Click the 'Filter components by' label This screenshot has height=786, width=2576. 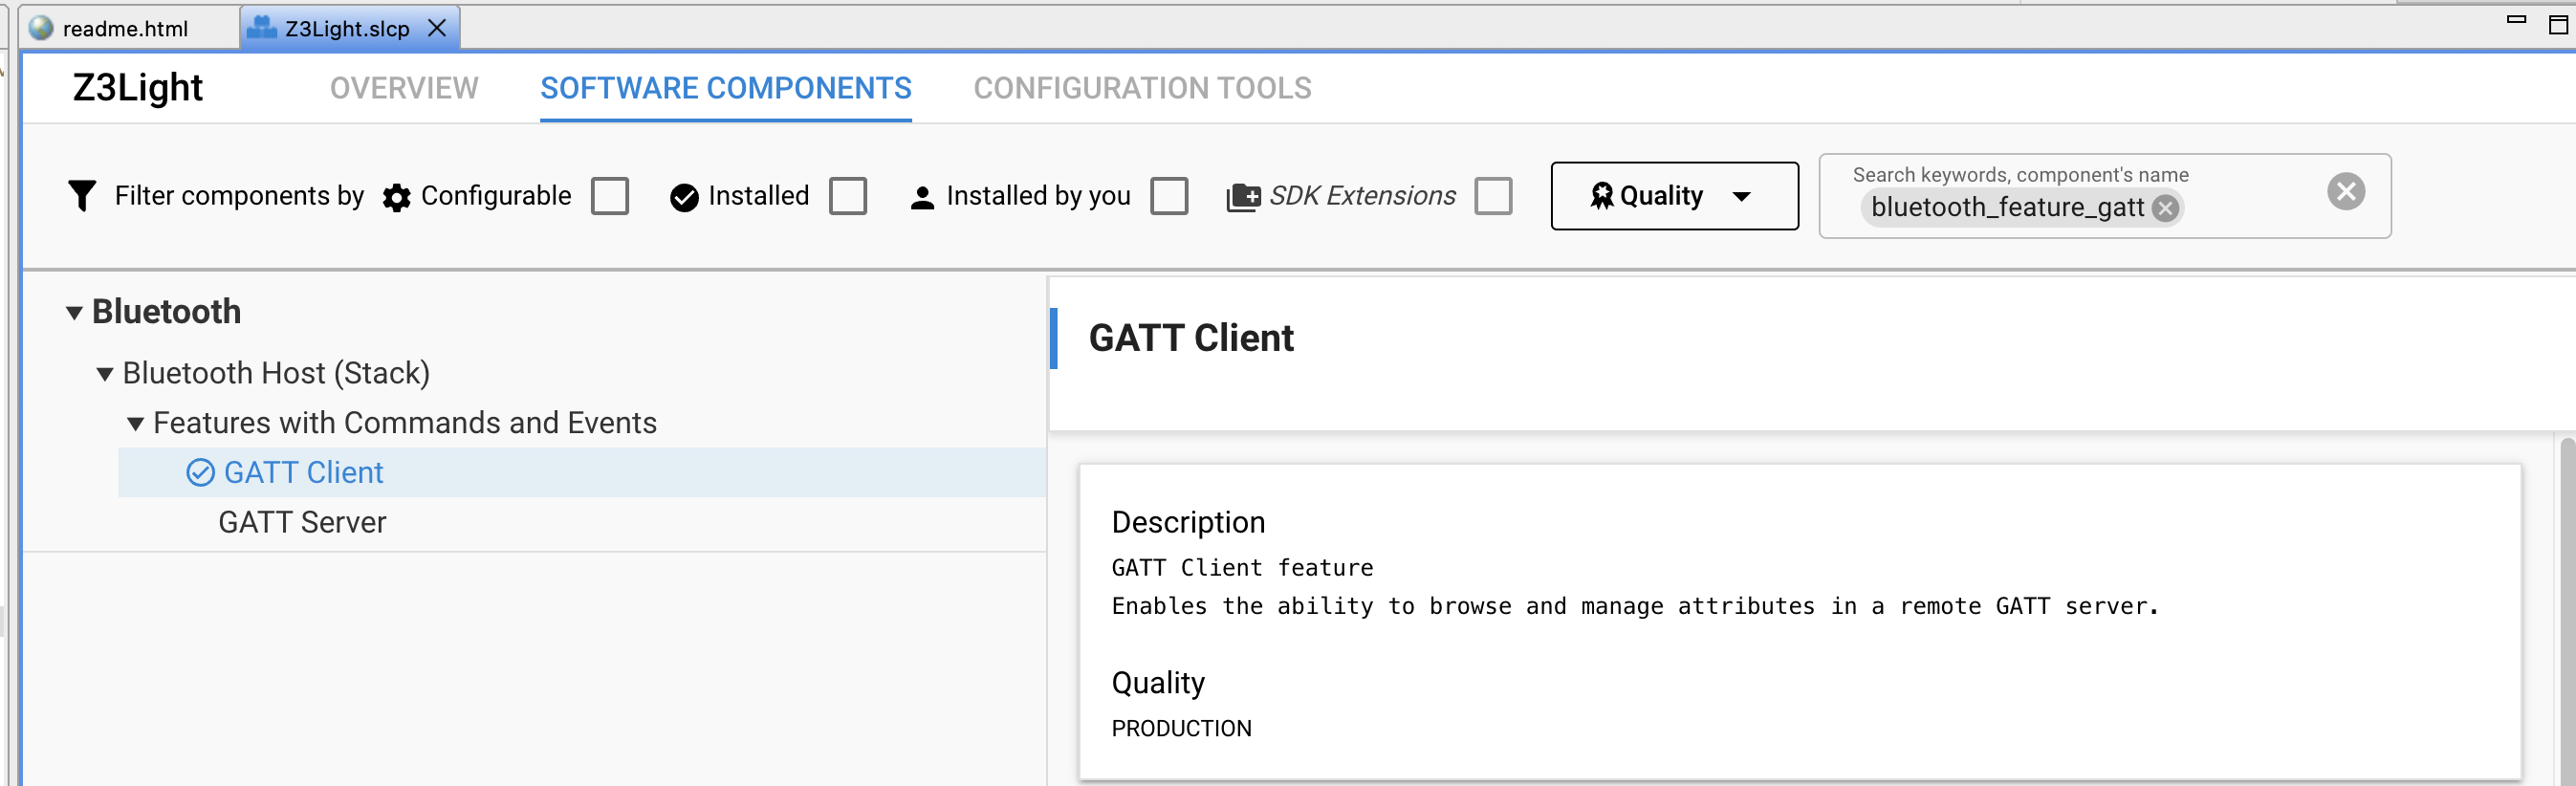(239, 196)
